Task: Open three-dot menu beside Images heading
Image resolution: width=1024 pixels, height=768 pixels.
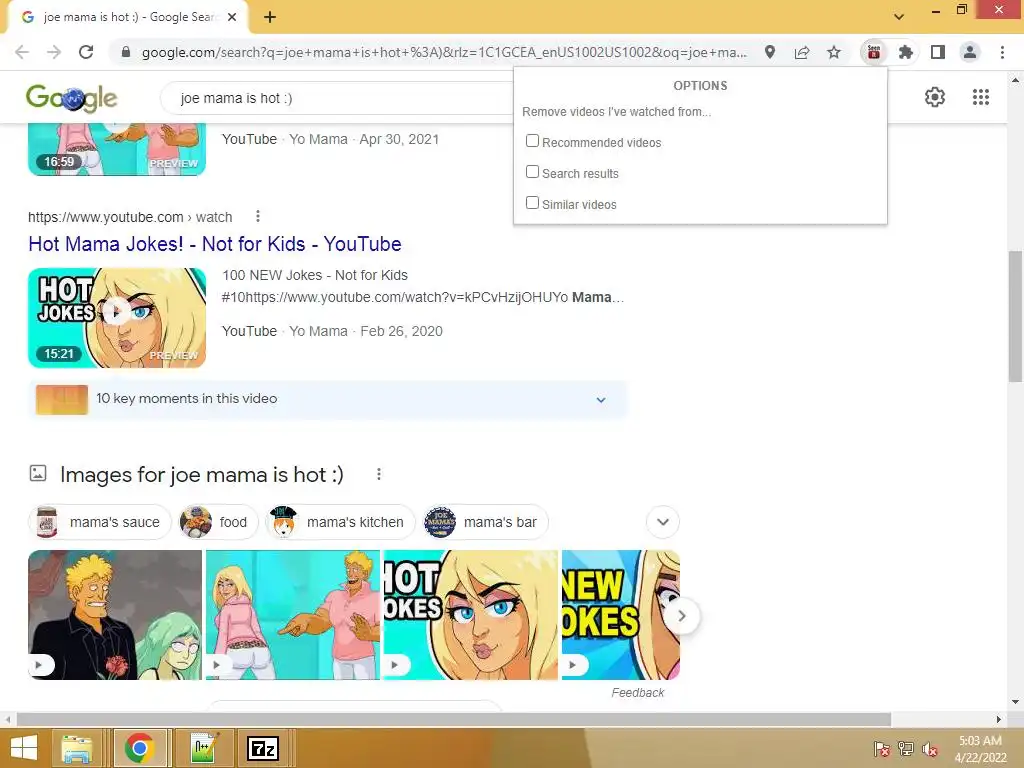Action: [x=379, y=475]
